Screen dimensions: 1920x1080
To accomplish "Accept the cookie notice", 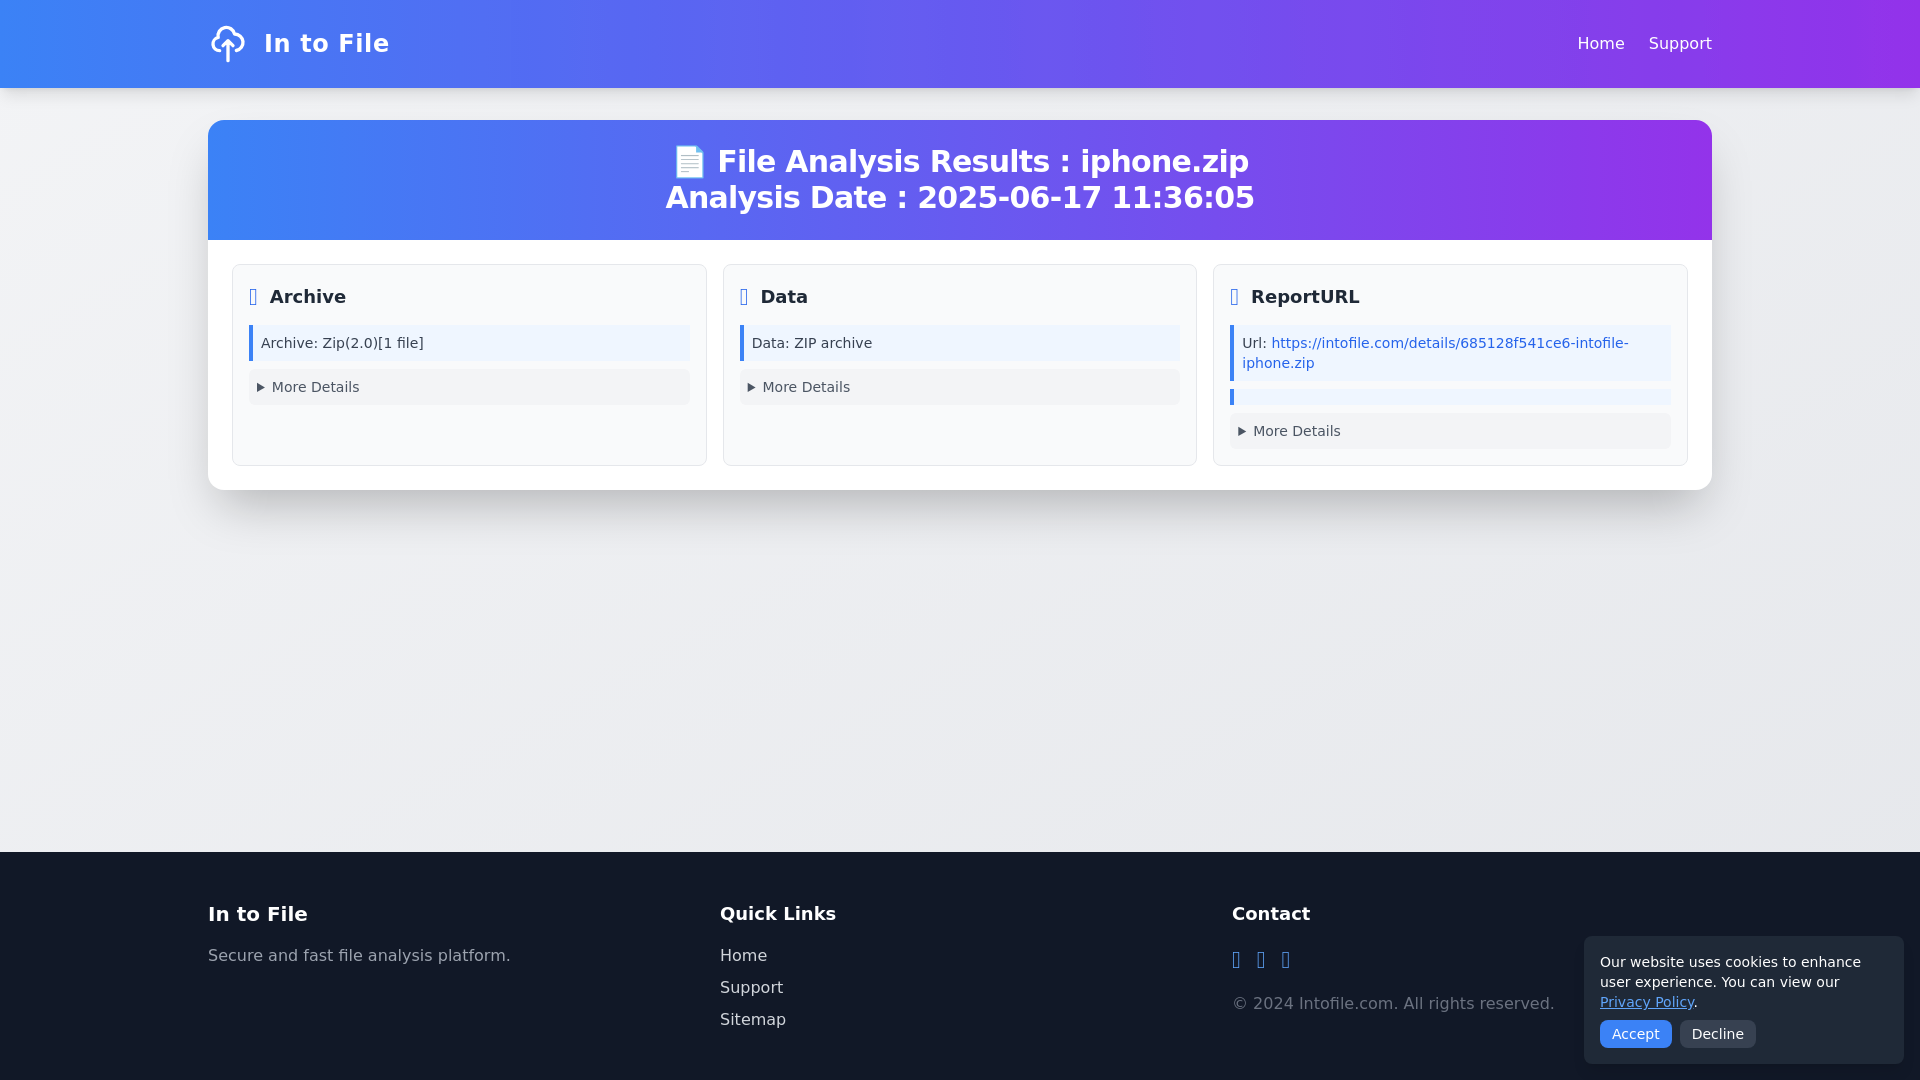I will 1636,1034.
